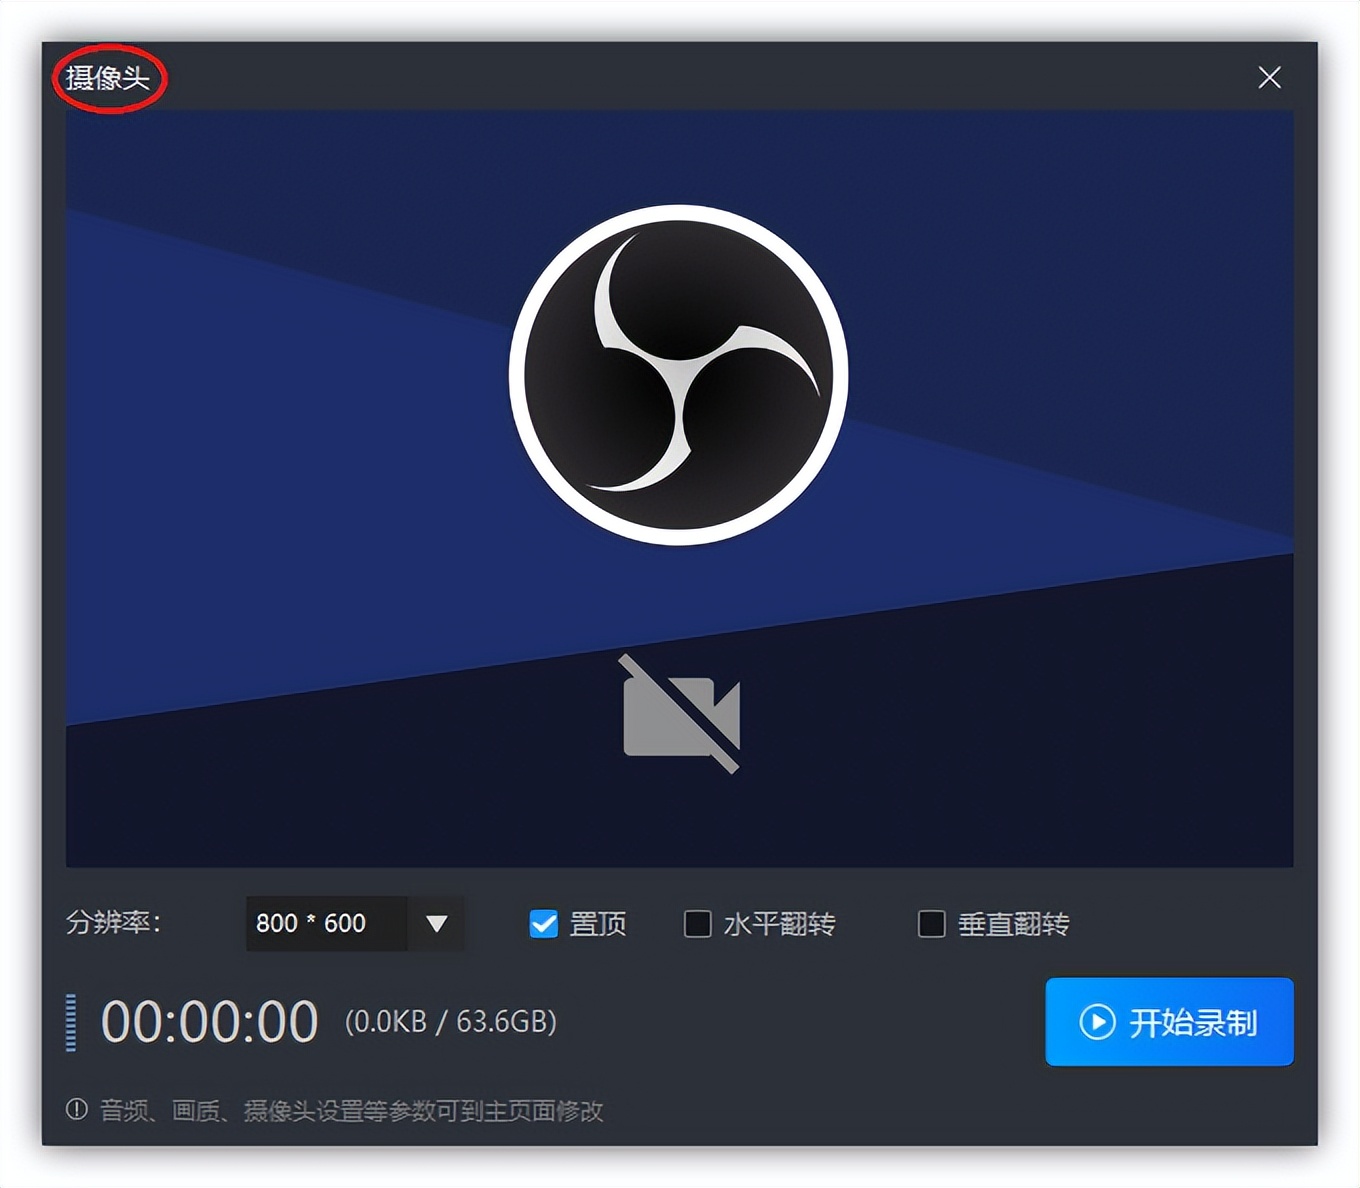This screenshot has width=1360, height=1188.
Task: Click the info icon next to bottom hint text
Action: (x=78, y=1110)
